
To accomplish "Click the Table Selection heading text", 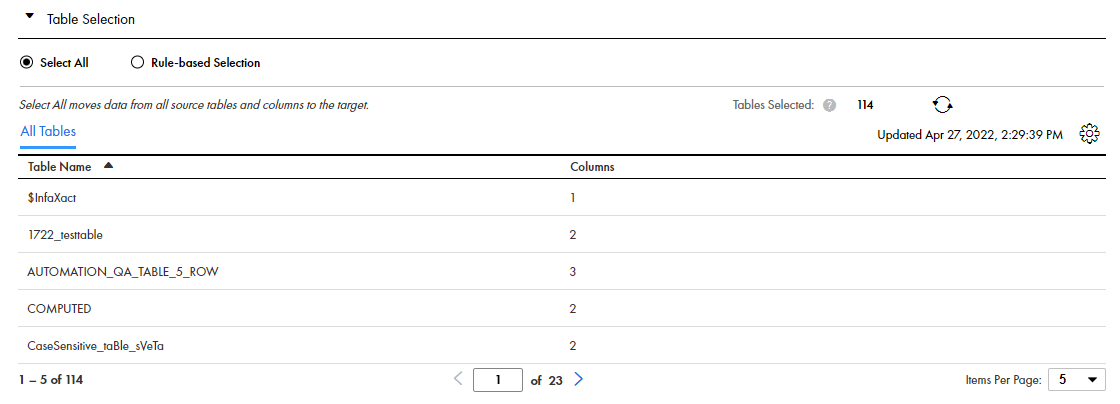I will 91,19.
